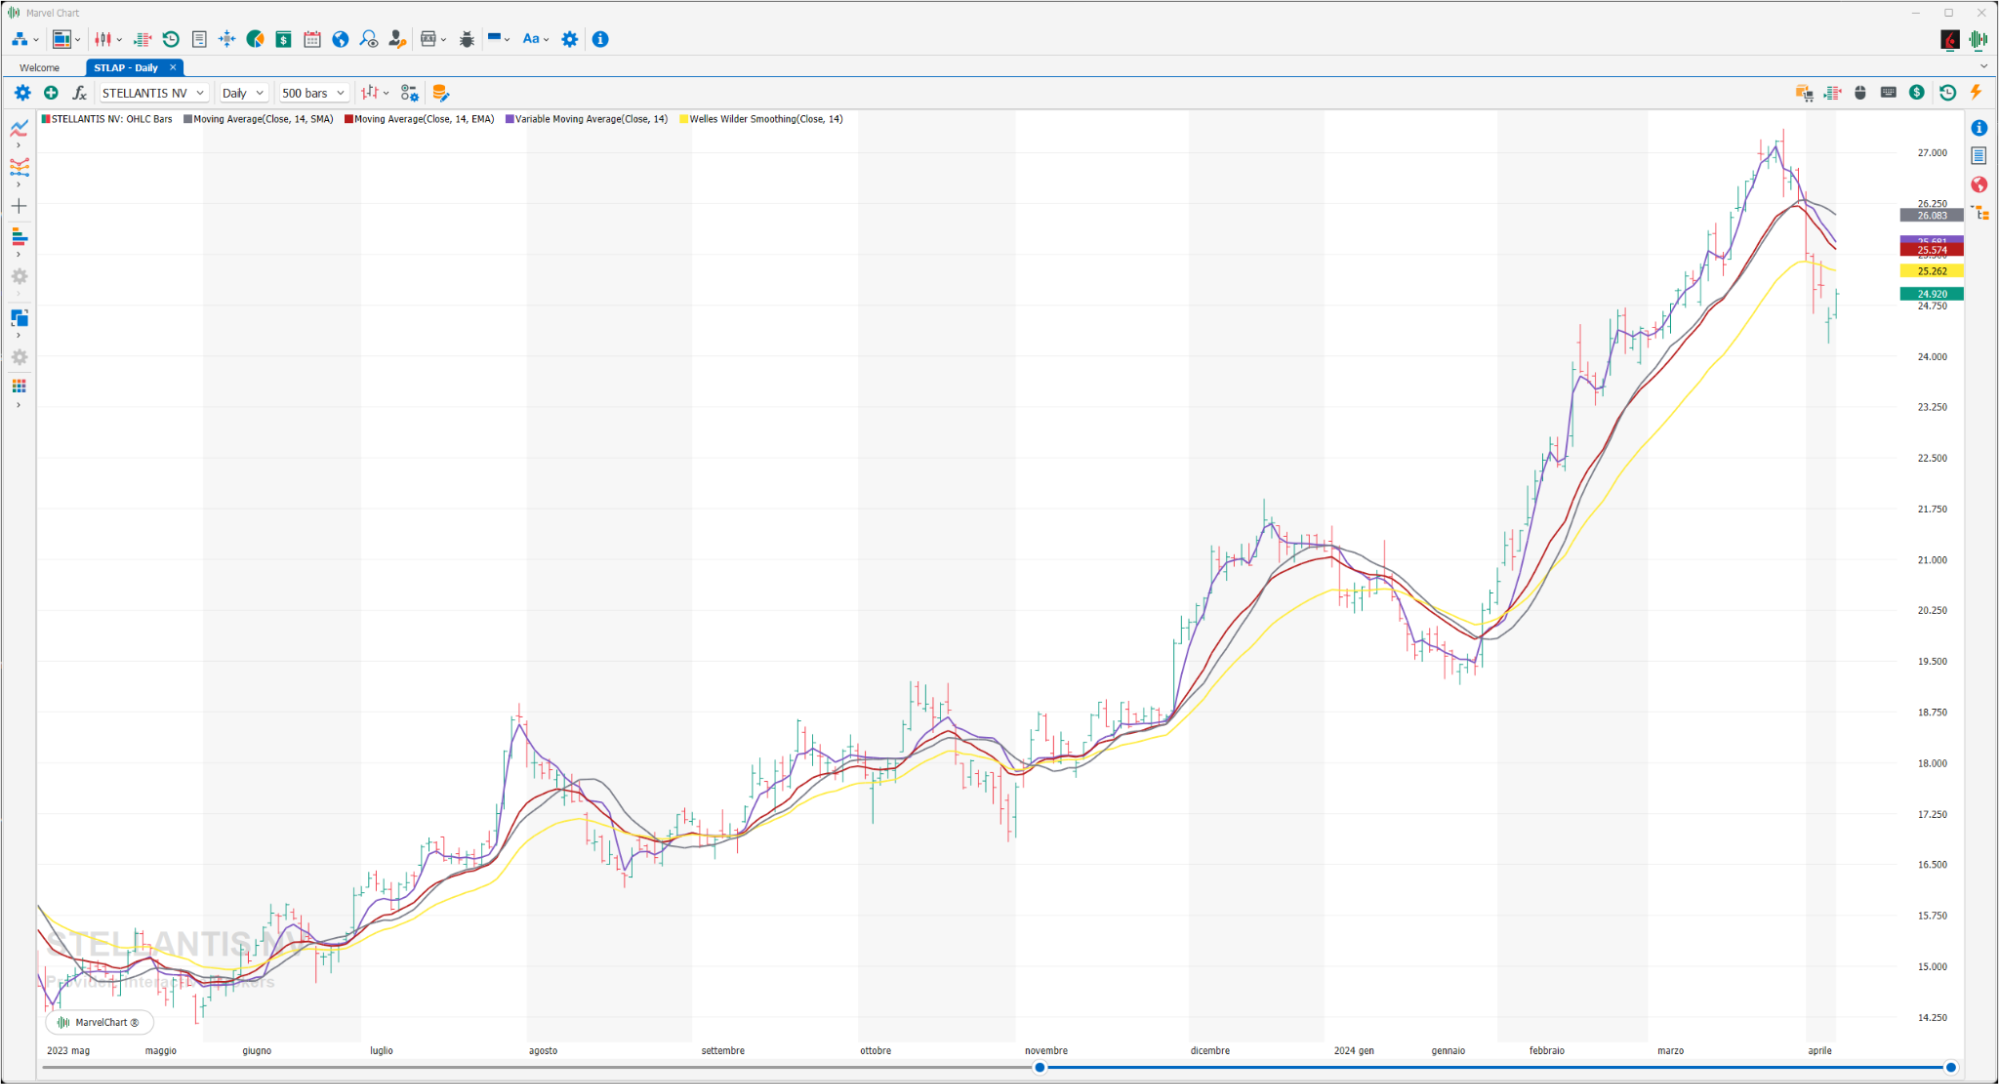Open the blue gear settings in top toolbar

click(x=570, y=39)
